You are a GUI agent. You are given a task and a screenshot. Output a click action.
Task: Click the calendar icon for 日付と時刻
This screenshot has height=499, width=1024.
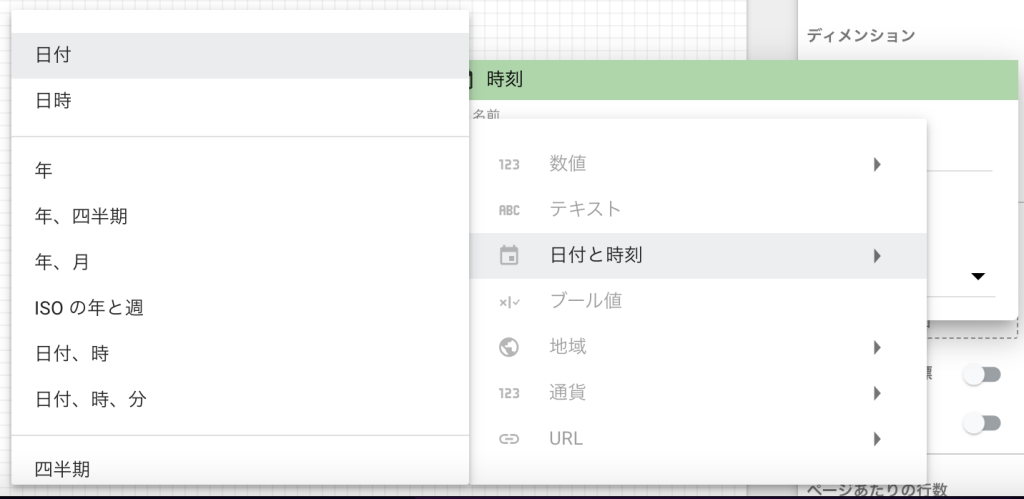pyautogui.click(x=509, y=256)
